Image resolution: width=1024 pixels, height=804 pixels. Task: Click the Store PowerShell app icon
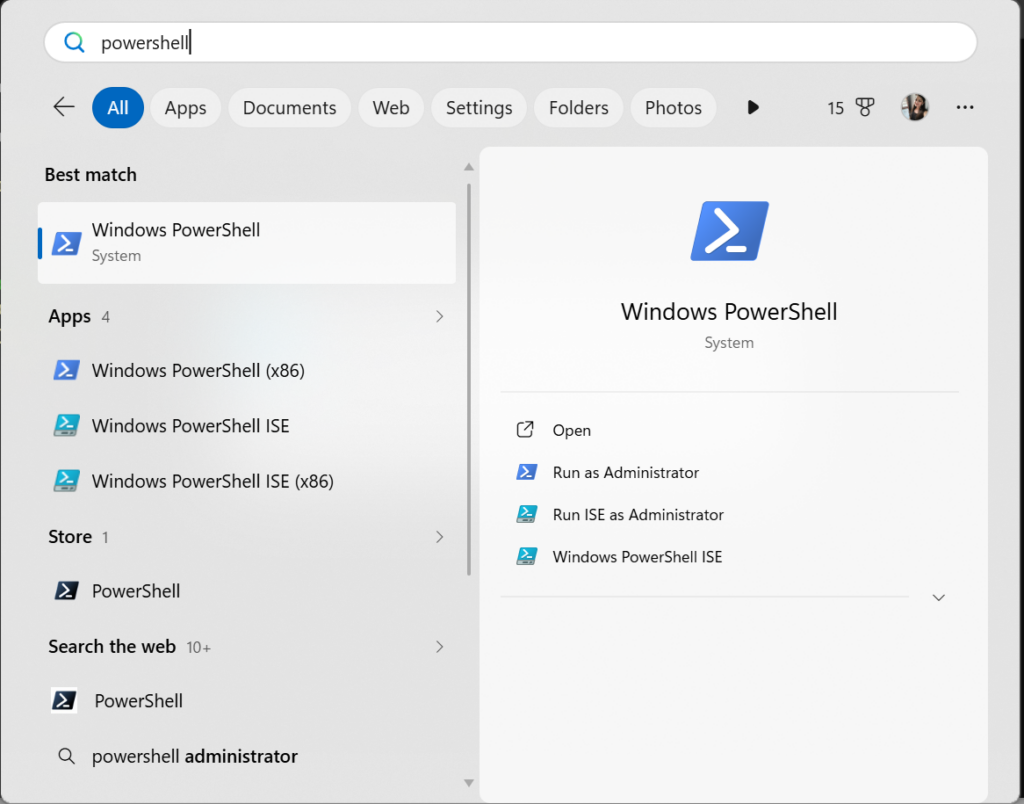tap(67, 590)
